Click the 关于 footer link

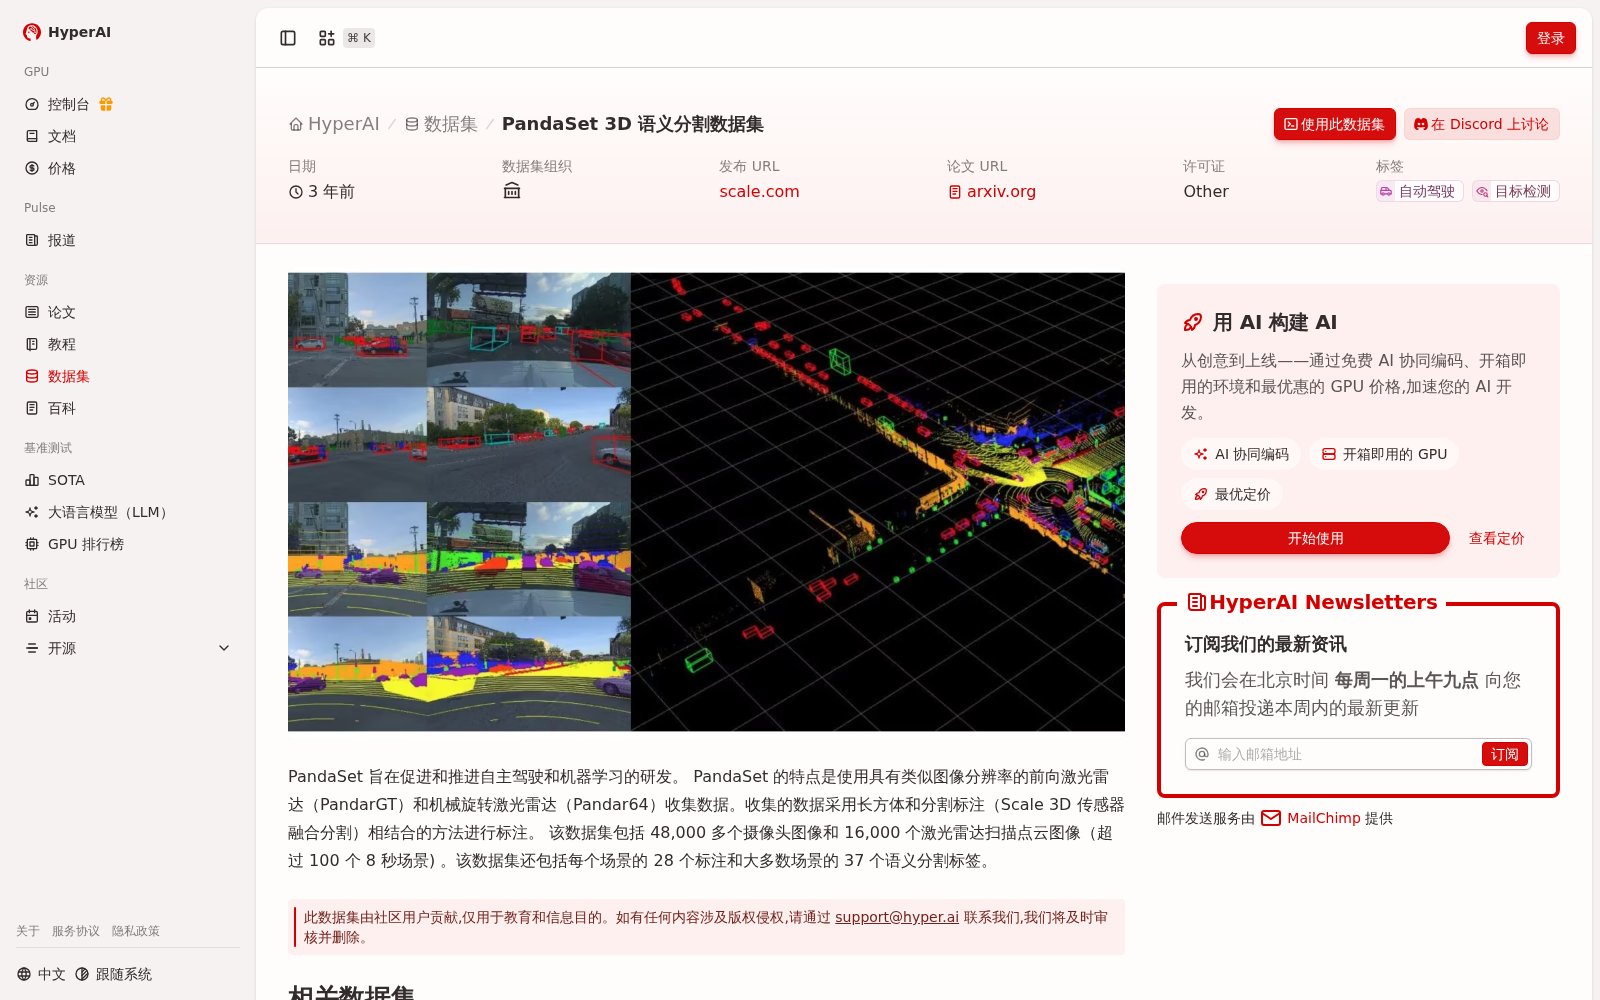tap(28, 931)
